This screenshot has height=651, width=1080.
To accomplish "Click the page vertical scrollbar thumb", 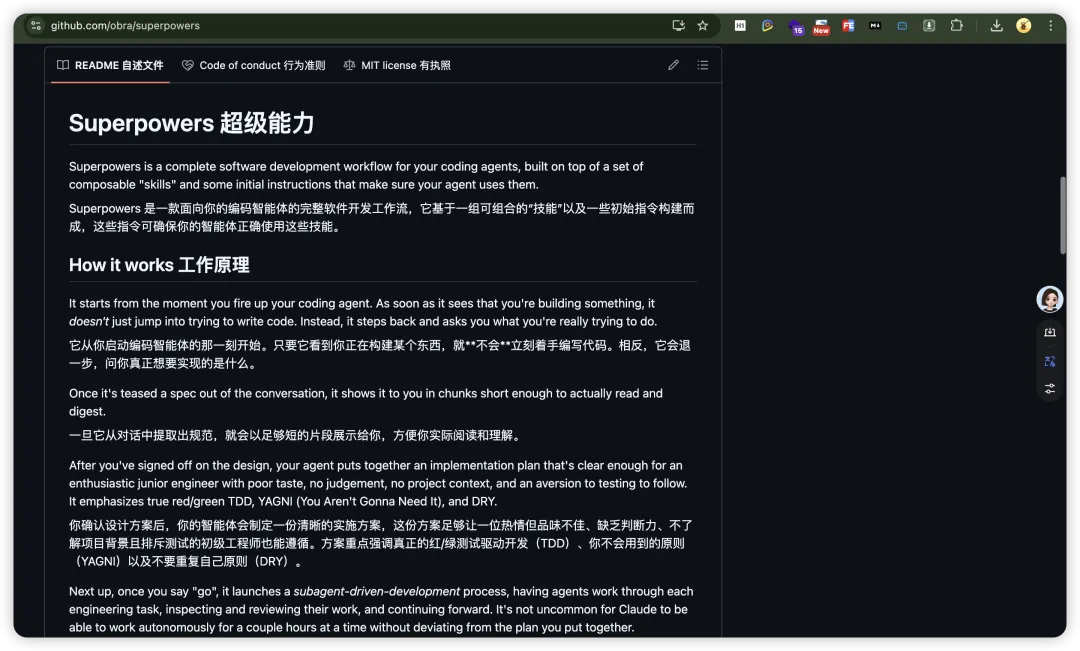I will pyautogui.click(x=1063, y=215).
